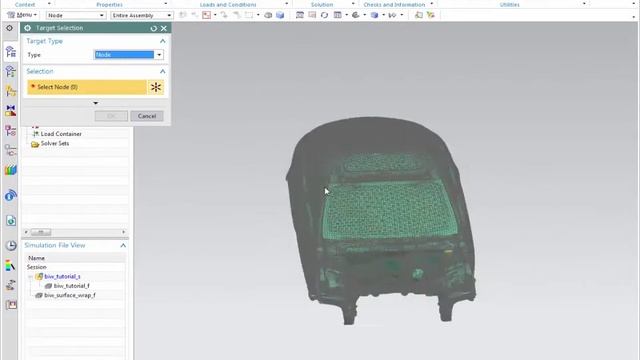
Task: Open the Menu dropdown button
Action: coord(22,15)
